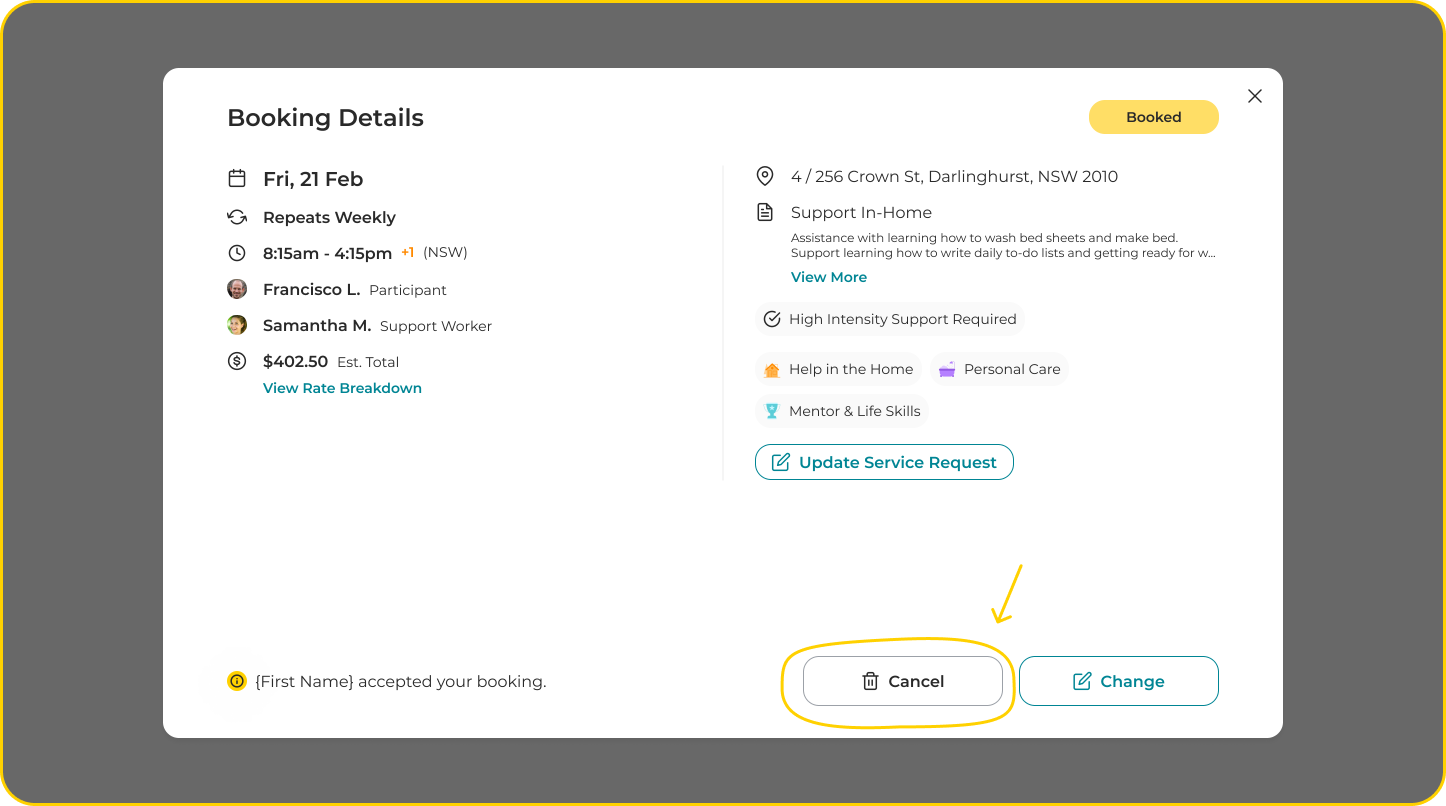Click the dollar icon beside estimated total
This screenshot has height=806, width=1446.
[x=237, y=361]
